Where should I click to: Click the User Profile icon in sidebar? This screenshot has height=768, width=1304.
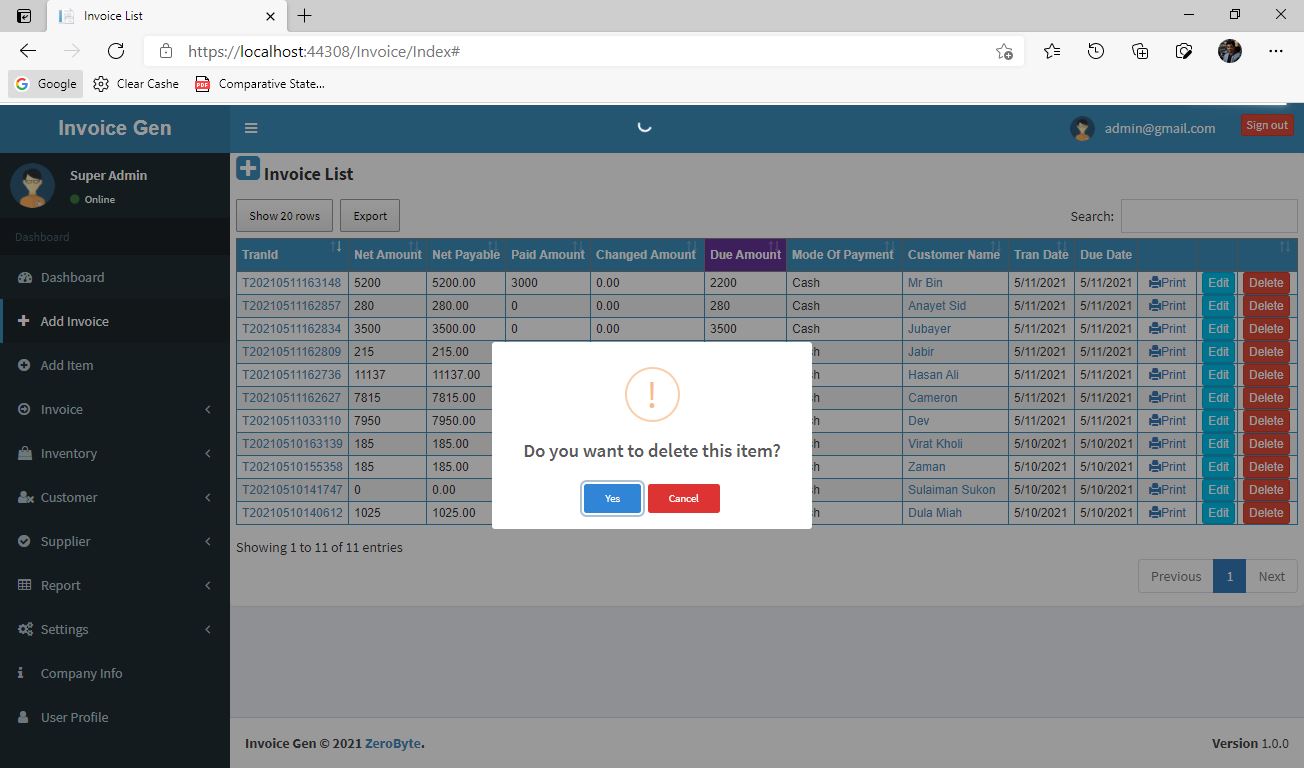pos(23,717)
